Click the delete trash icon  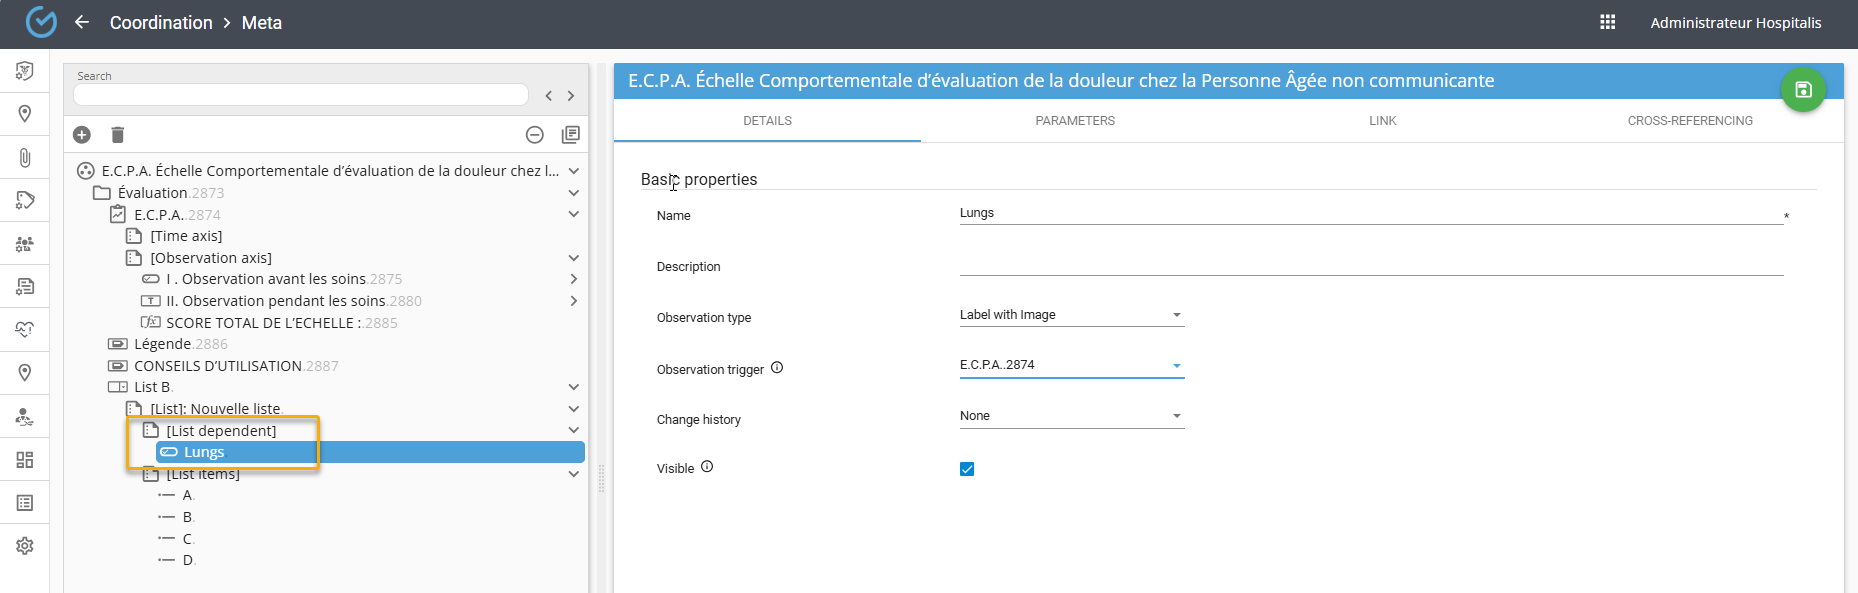tap(117, 135)
